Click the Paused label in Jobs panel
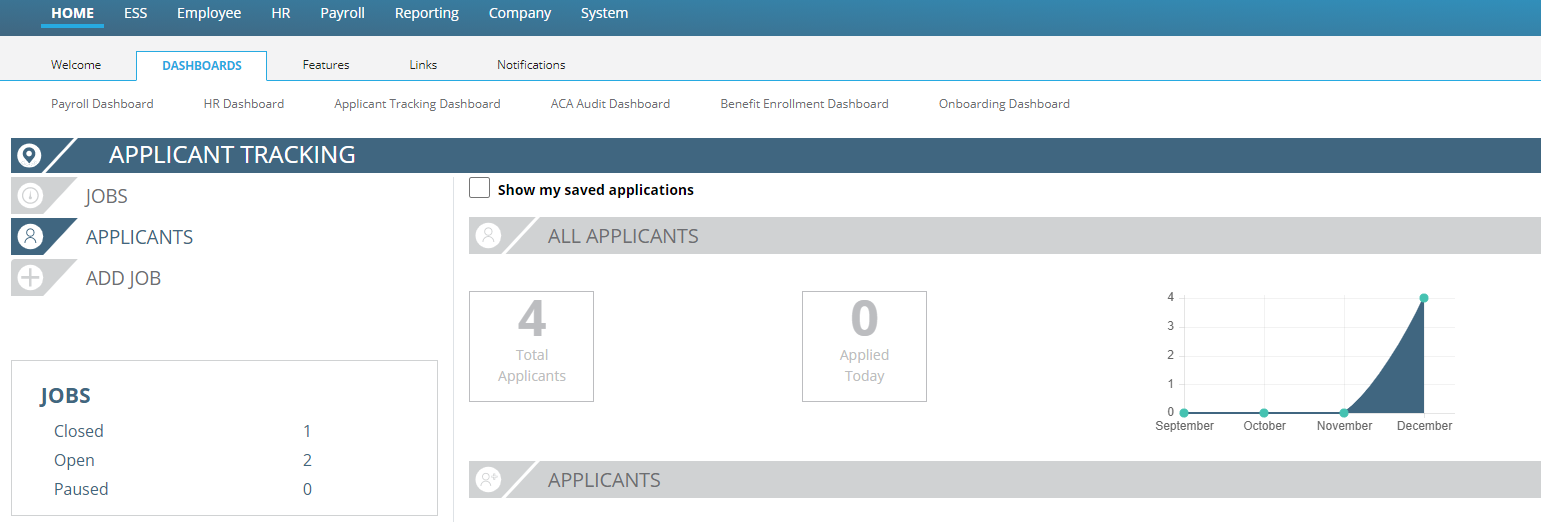 click(81, 489)
